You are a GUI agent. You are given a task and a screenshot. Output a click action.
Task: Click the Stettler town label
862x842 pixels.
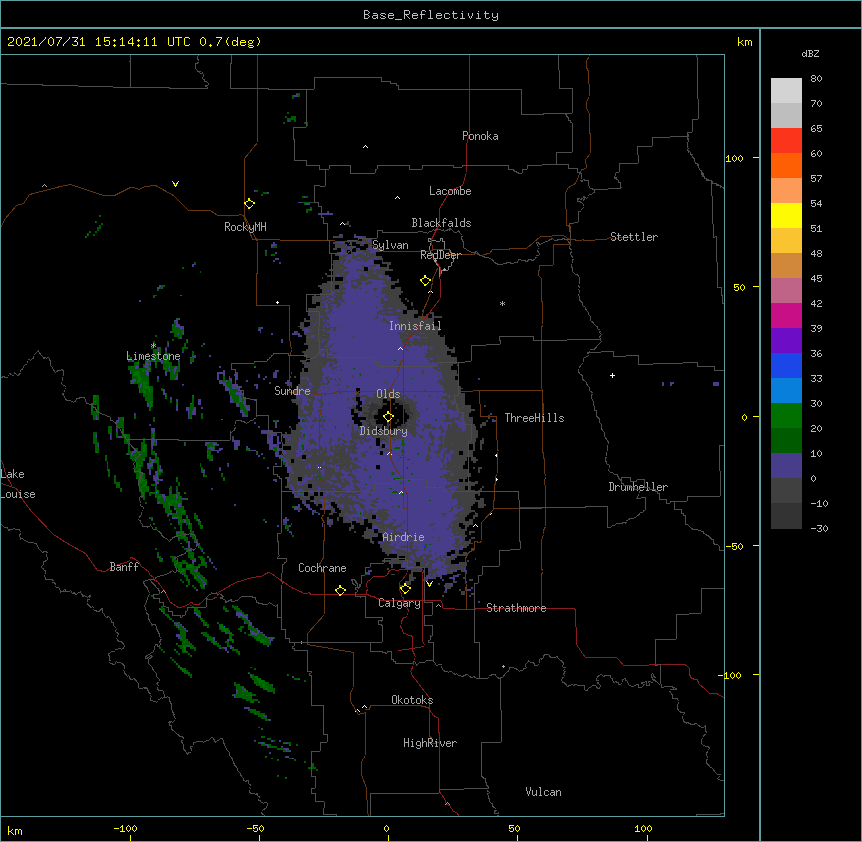pyautogui.click(x=634, y=237)
